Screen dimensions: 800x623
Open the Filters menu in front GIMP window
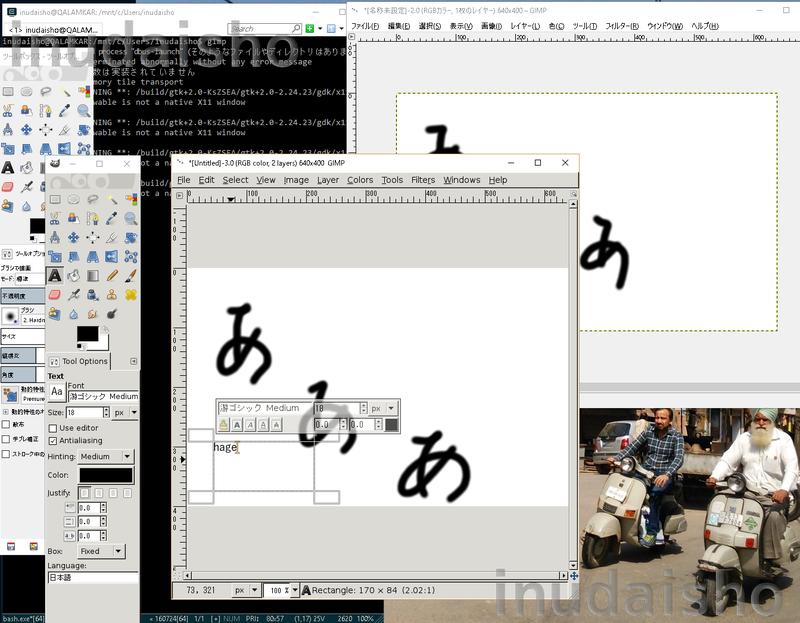(423, 180)
